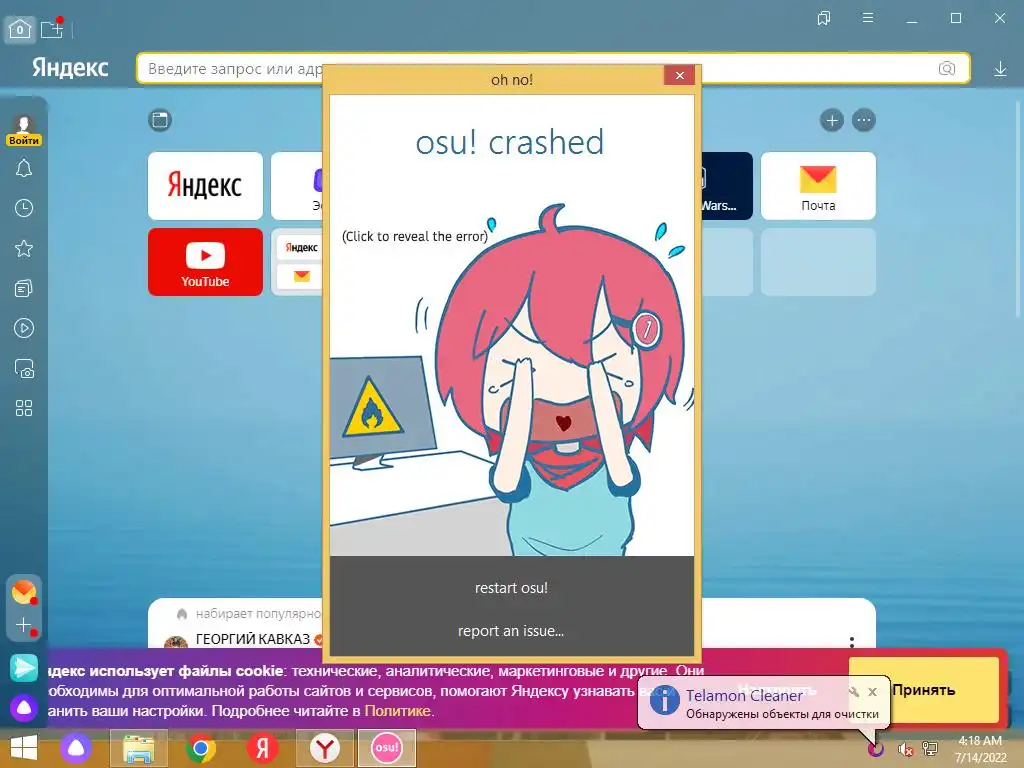Open the taskbar clock showing 4:18 AM
The height and width of the screenshot is (768, 1024).
980,749
